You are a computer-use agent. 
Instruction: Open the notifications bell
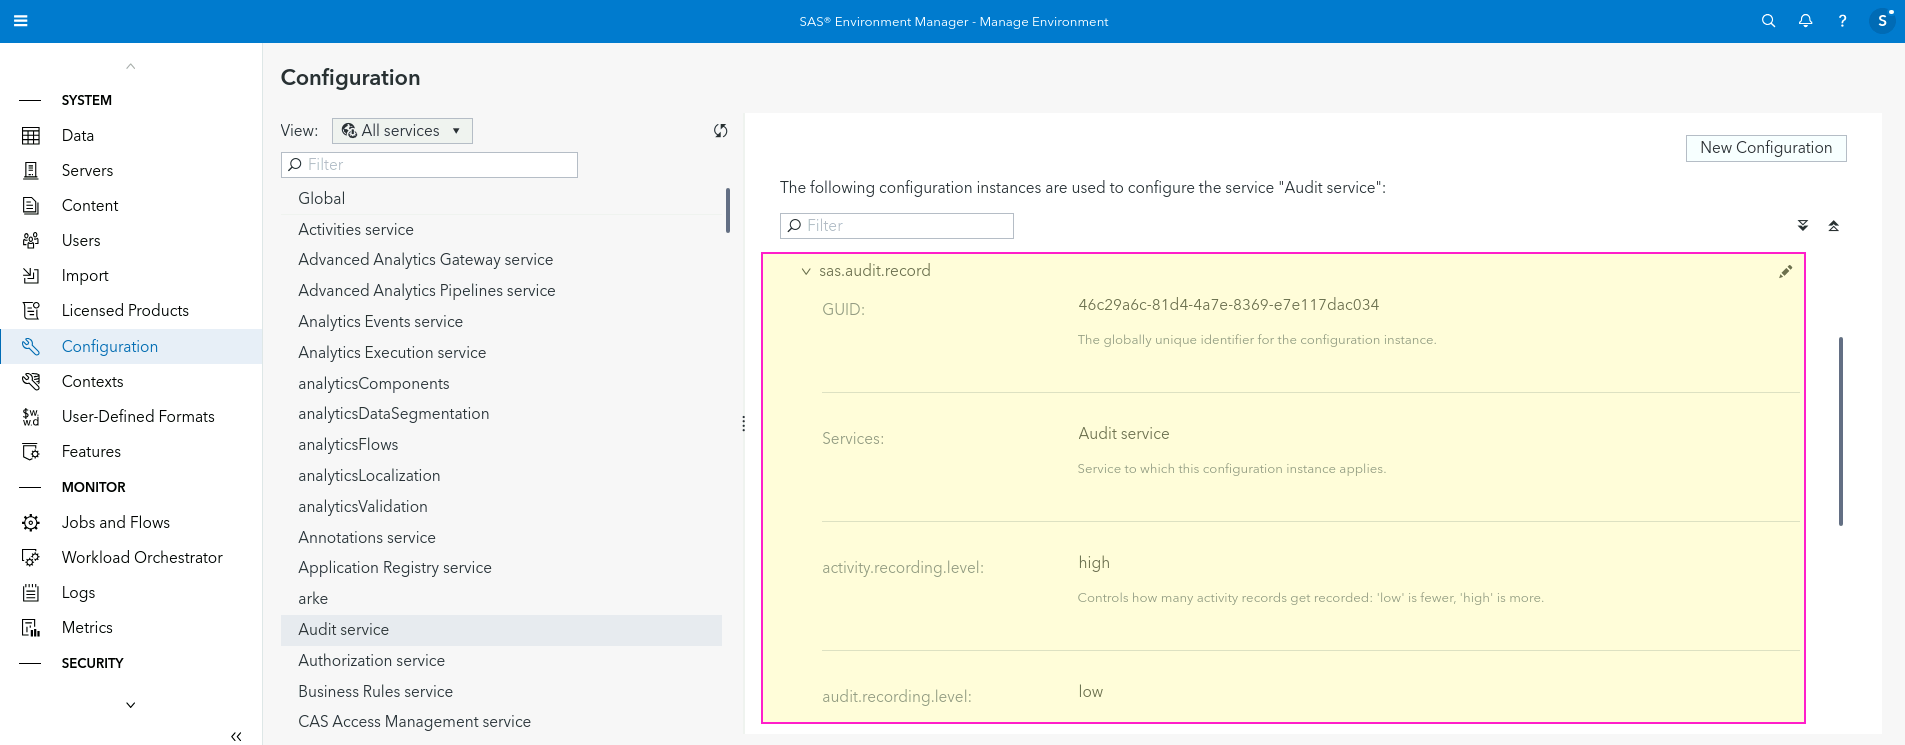coord(1805,21)
